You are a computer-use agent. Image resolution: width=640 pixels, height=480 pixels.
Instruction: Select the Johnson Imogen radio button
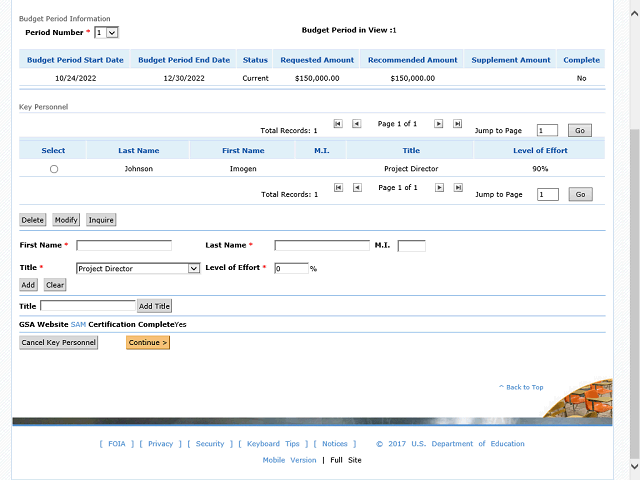[x=54, y=169]
